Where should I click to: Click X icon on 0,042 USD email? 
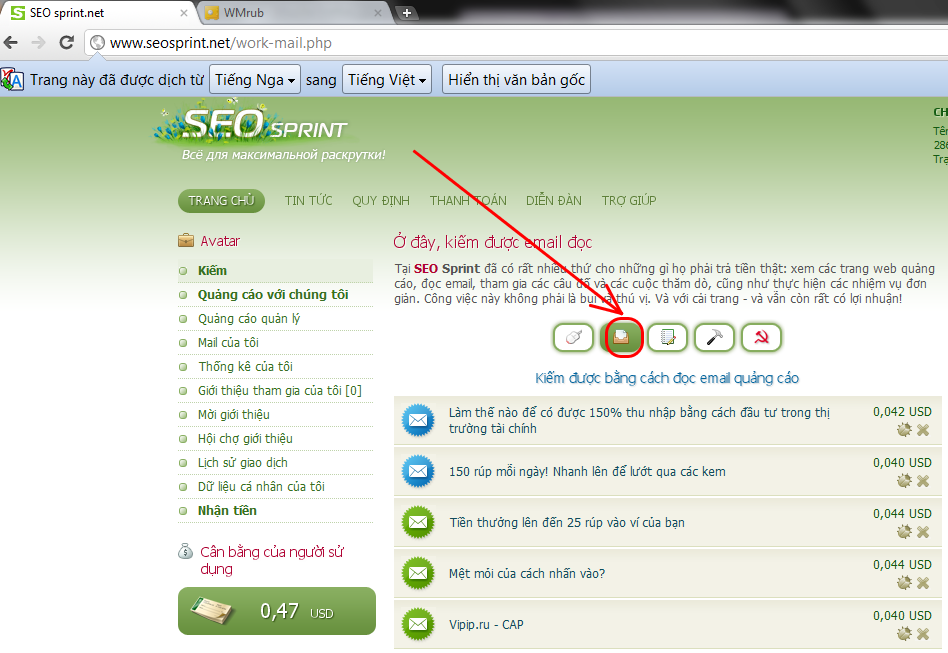[x=923, y=430]
